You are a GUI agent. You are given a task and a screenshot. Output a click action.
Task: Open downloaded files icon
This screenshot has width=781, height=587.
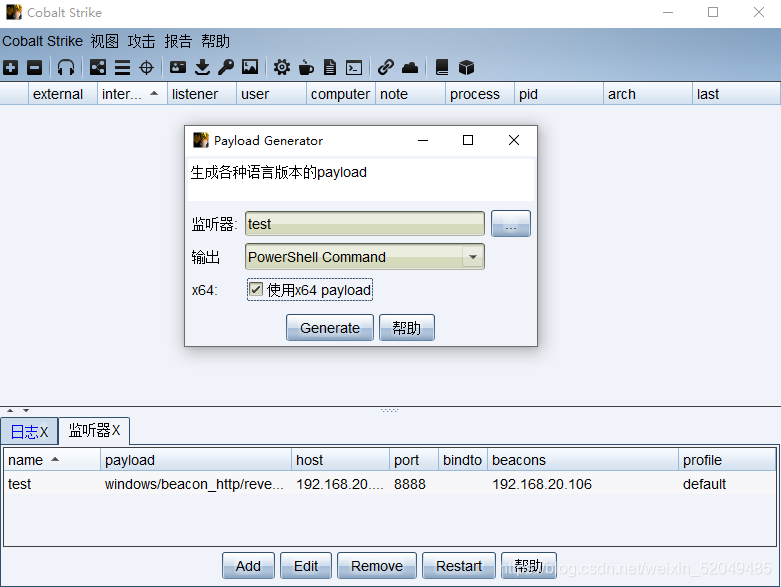click(x=202, y=67)
